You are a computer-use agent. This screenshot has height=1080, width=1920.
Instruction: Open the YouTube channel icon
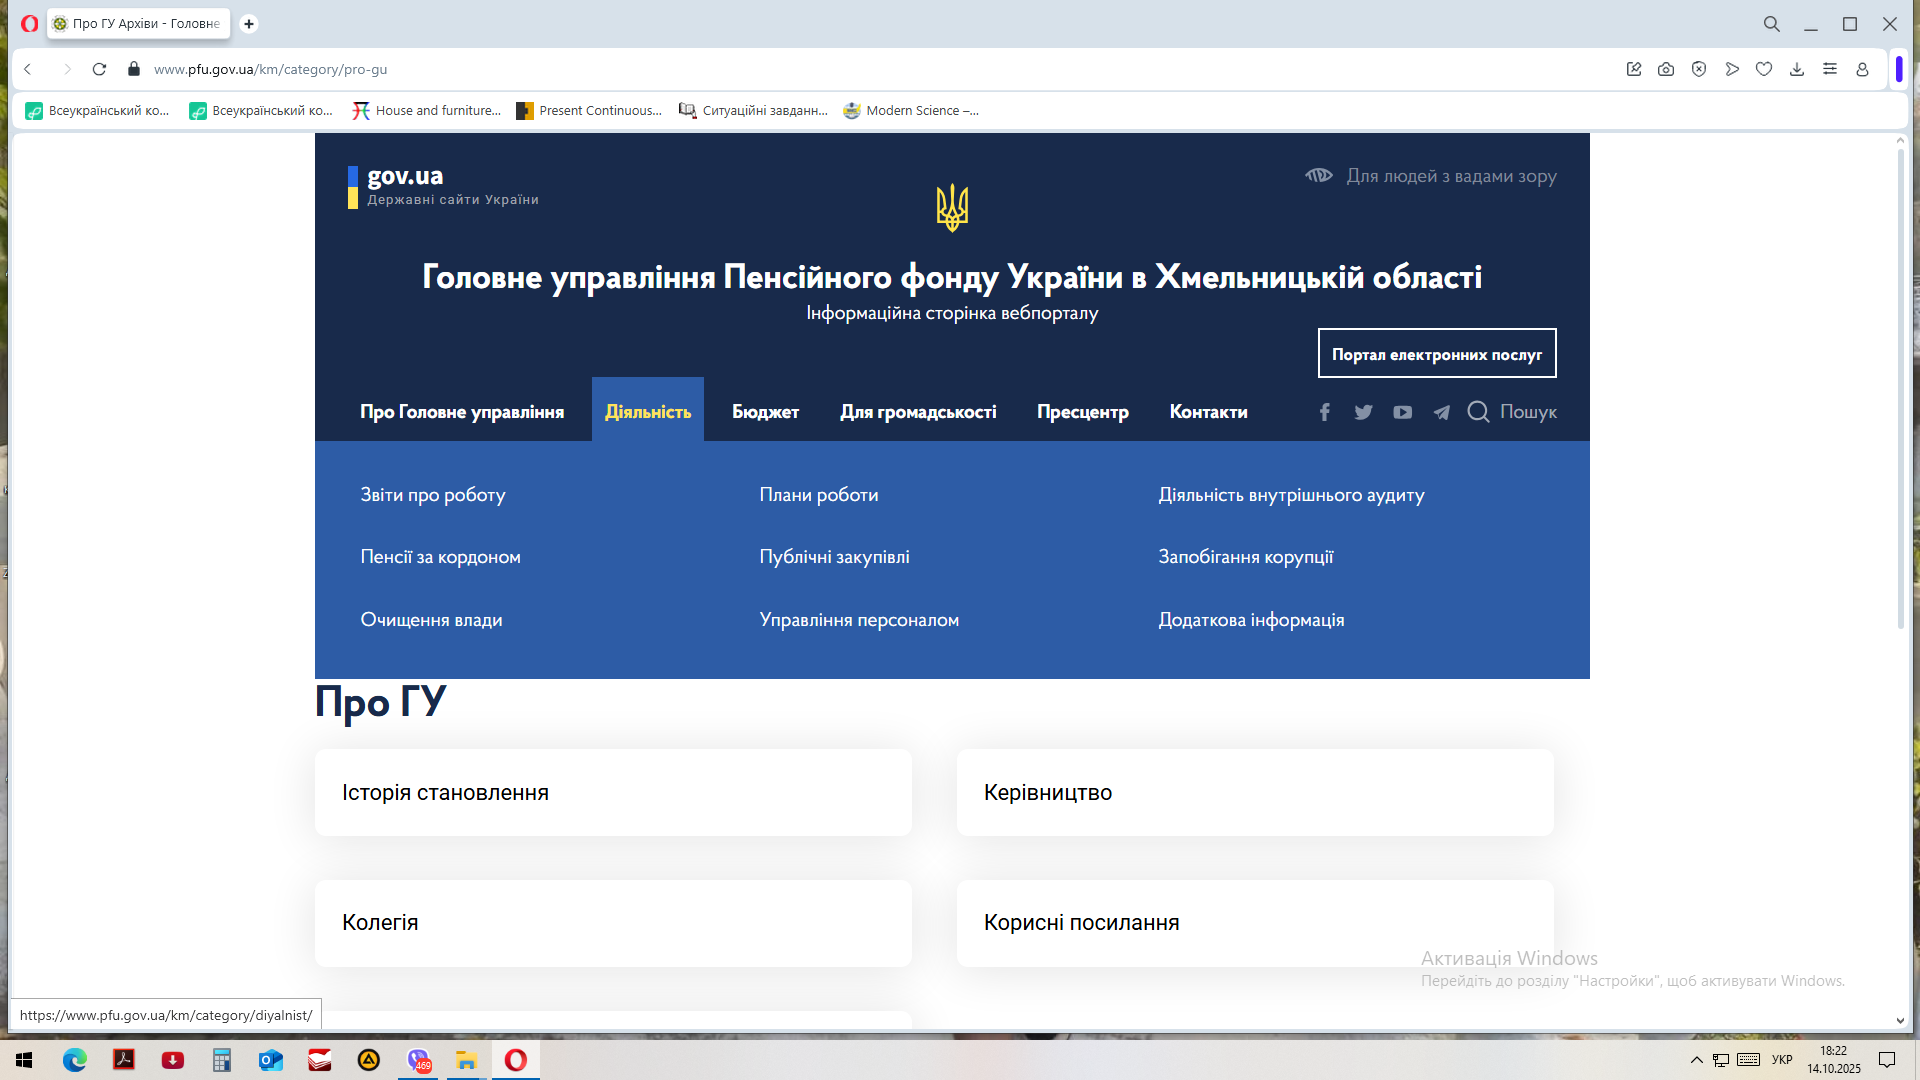[1402, 412]
